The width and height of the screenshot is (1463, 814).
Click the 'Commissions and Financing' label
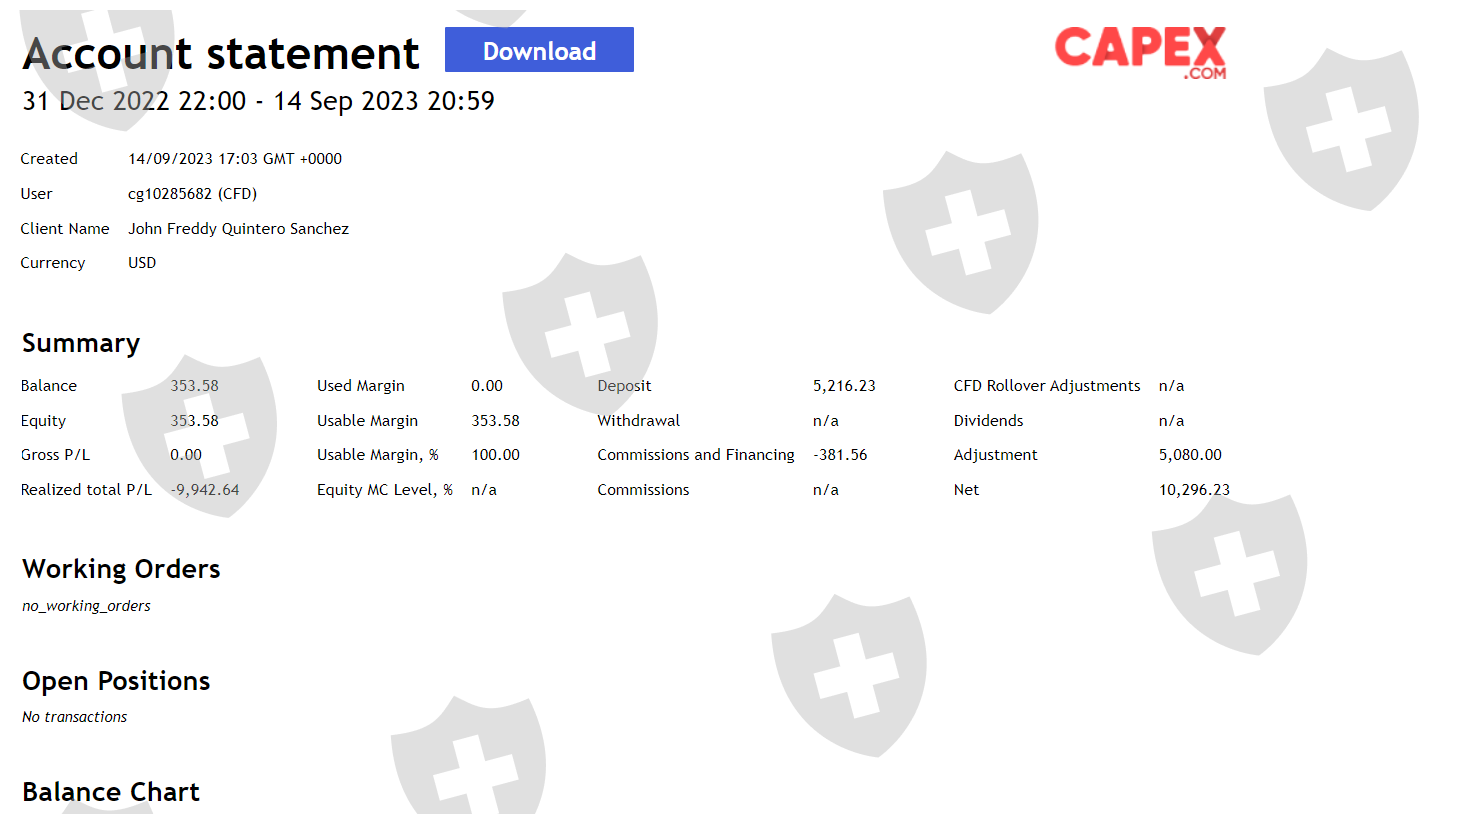click(696, 455)
